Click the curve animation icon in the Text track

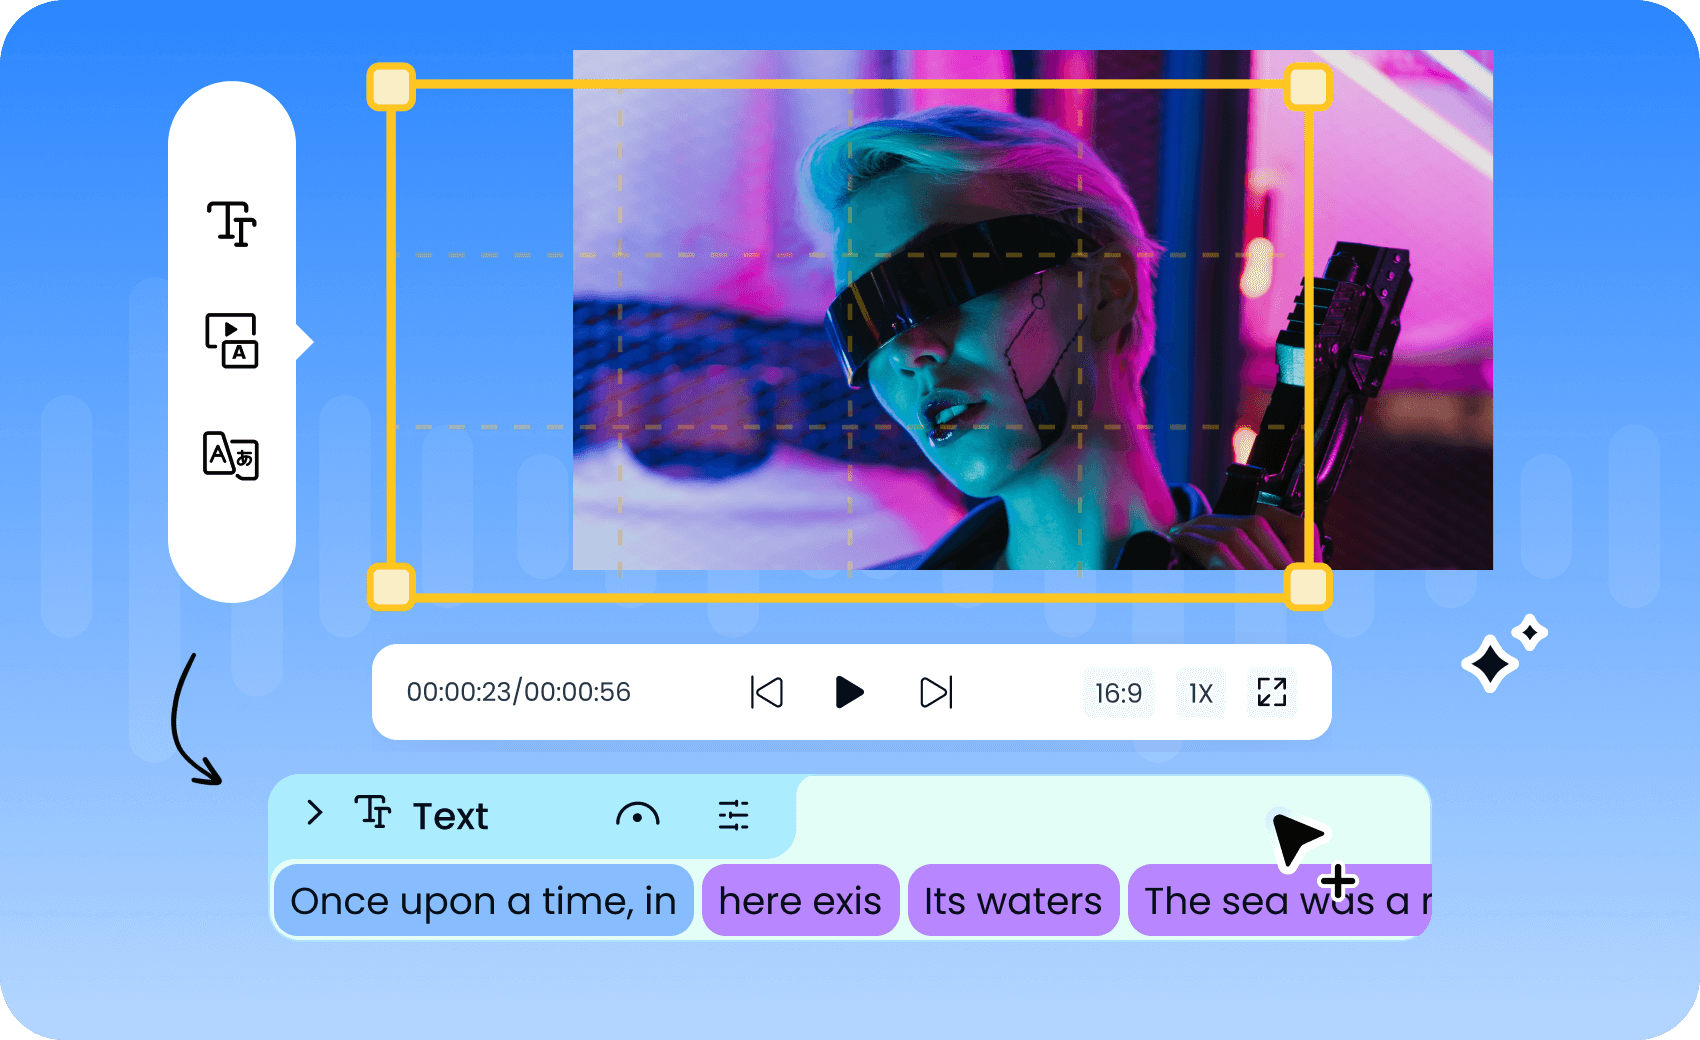click(x=637, y=816)
